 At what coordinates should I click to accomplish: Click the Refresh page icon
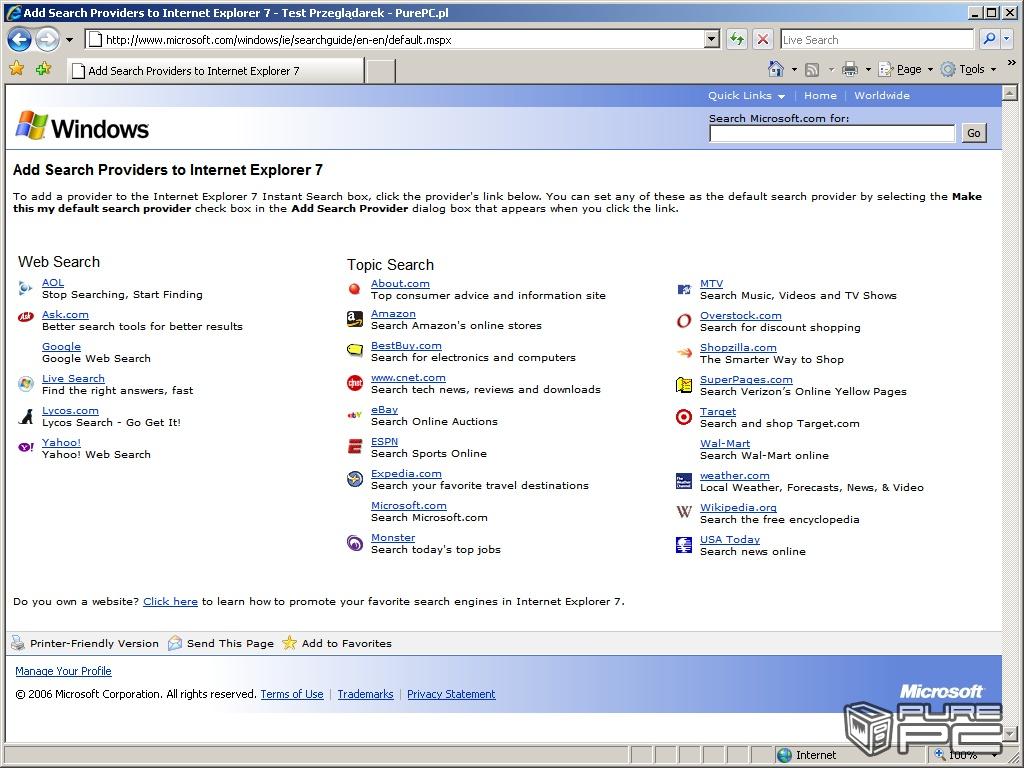click(737, 39)
